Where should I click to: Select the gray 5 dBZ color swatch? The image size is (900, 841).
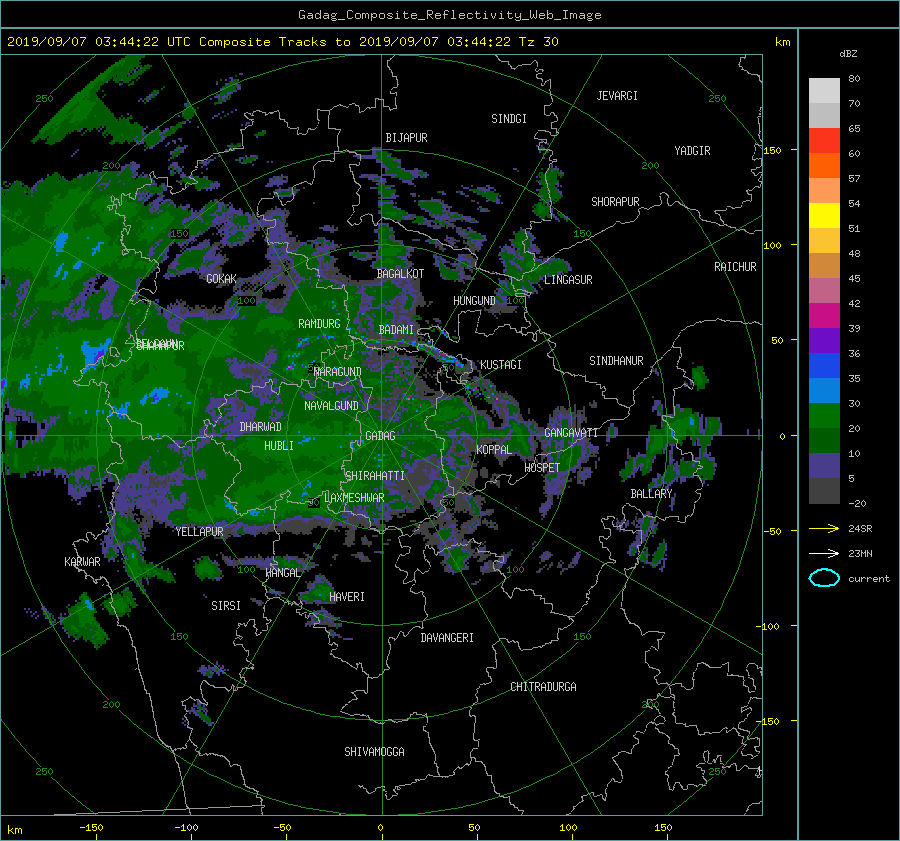coord(824,491)
